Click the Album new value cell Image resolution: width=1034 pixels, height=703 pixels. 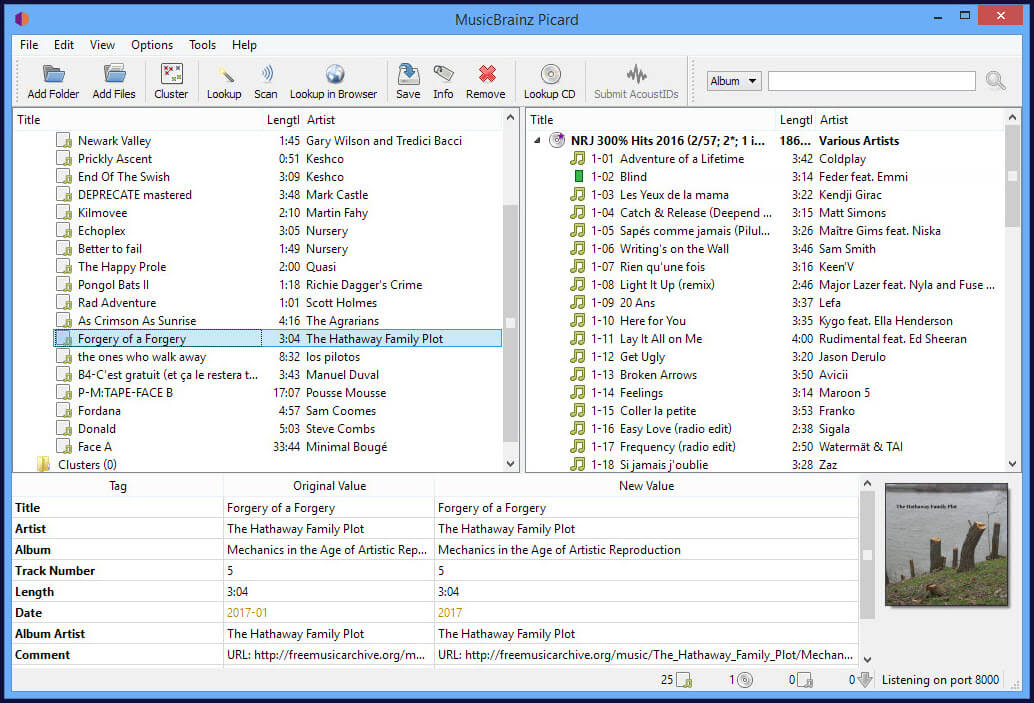coord(646,549)
